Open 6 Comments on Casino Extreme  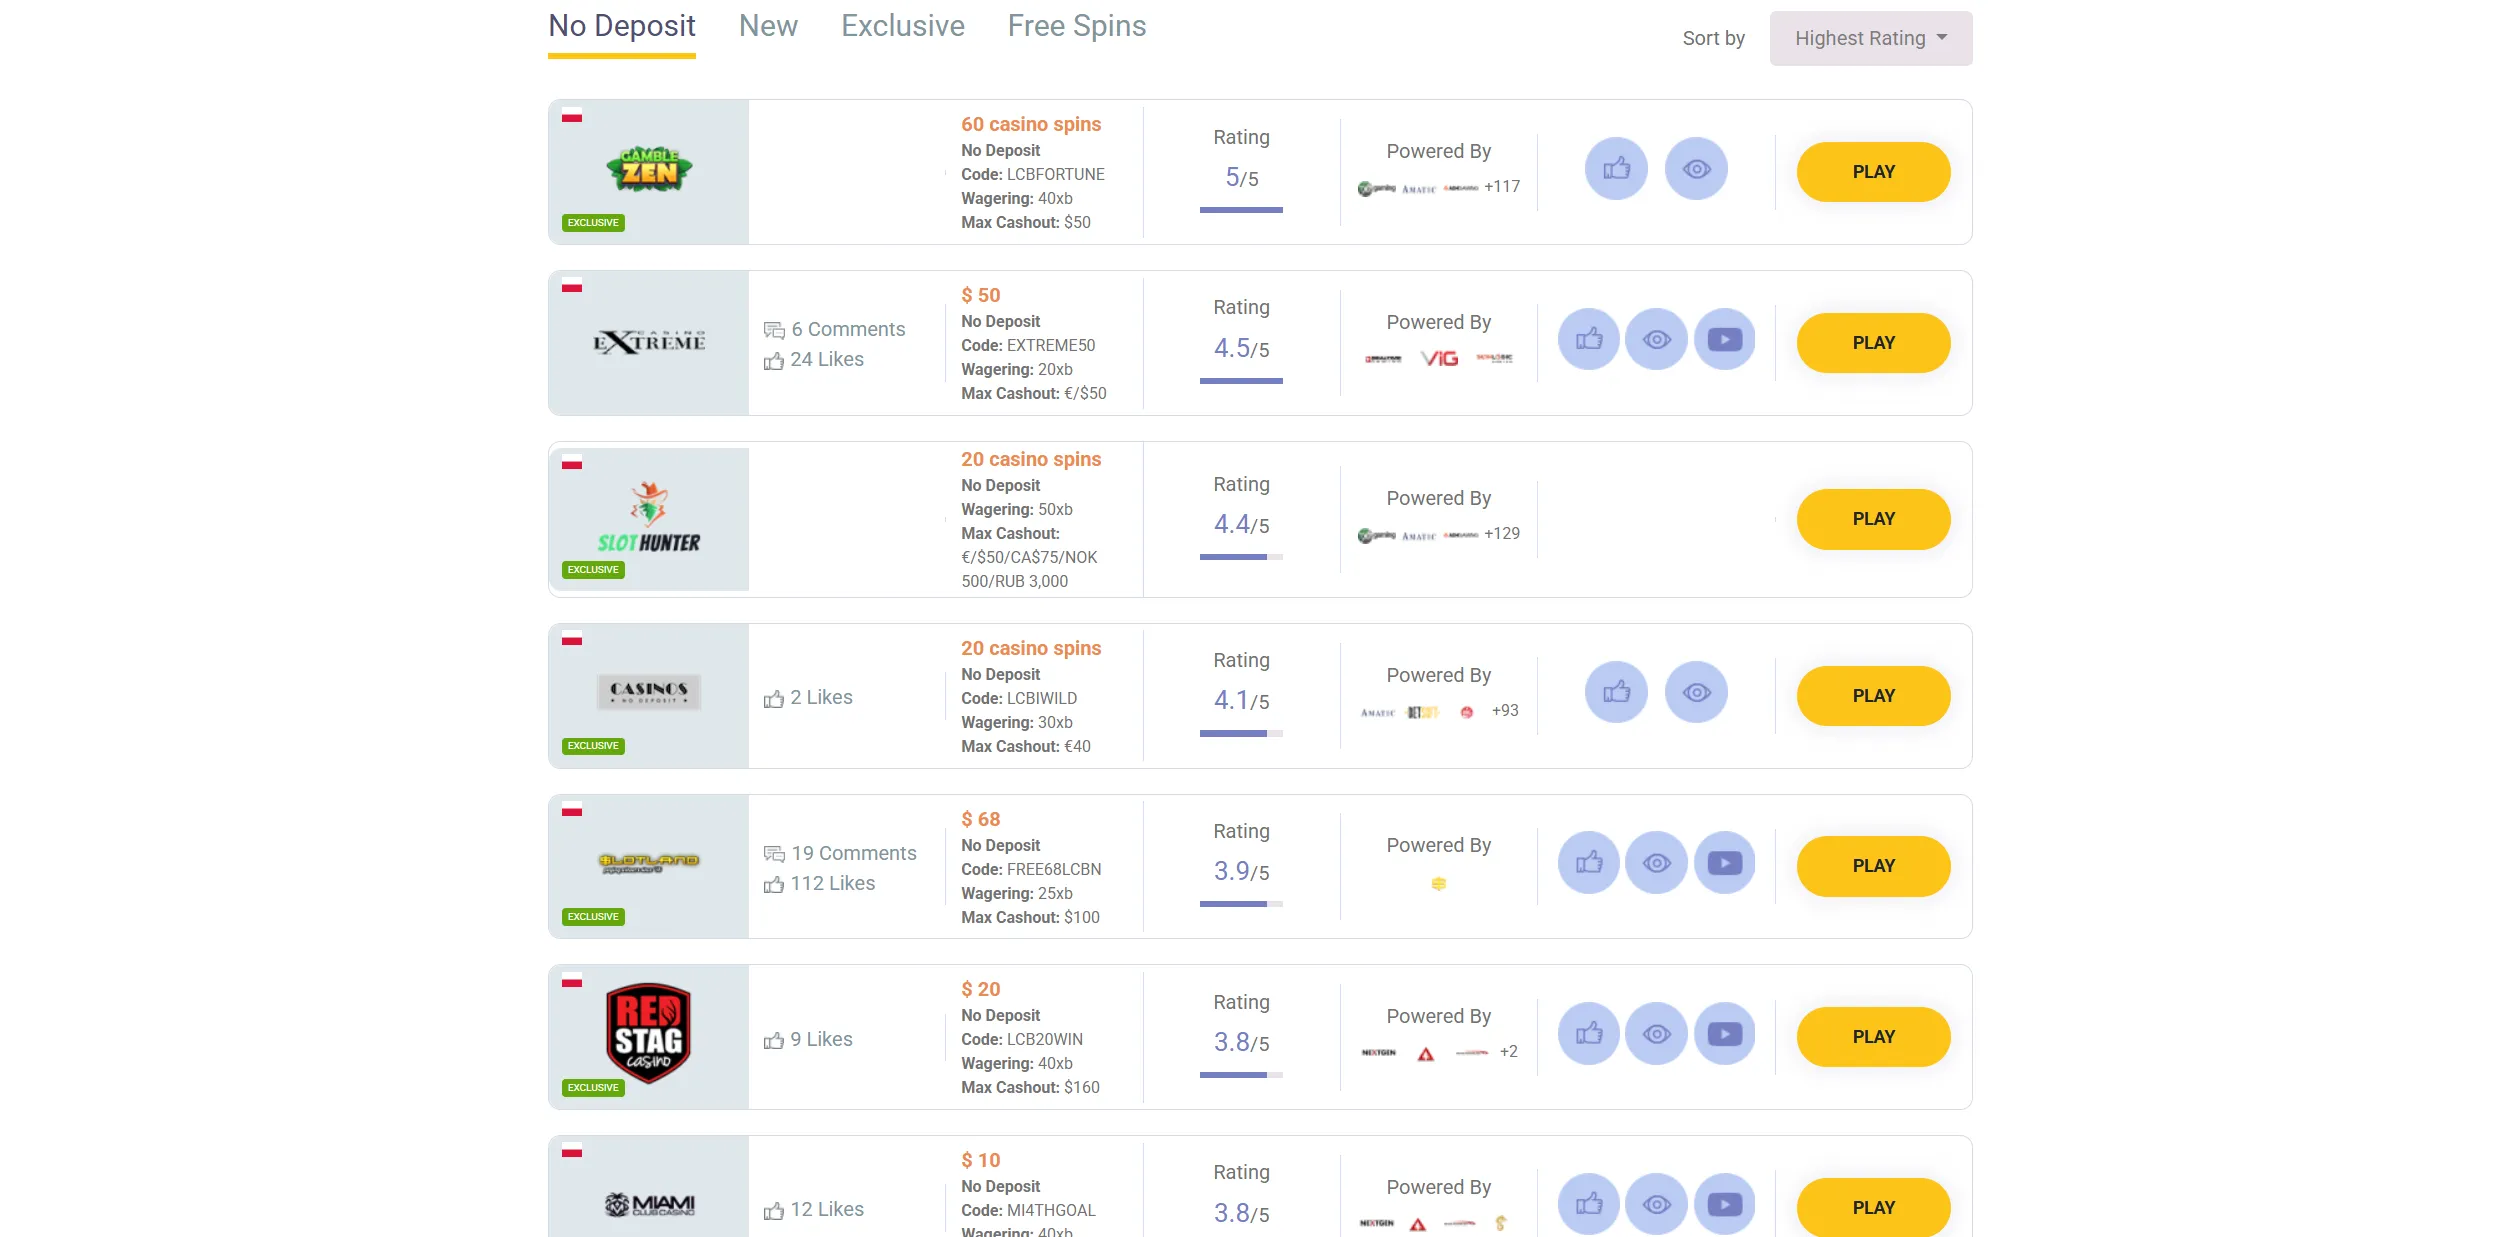835,329
